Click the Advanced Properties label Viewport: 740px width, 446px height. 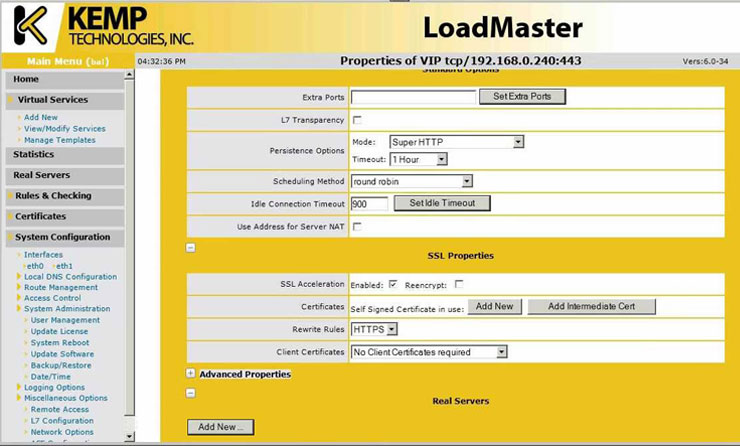coord(245,374)
